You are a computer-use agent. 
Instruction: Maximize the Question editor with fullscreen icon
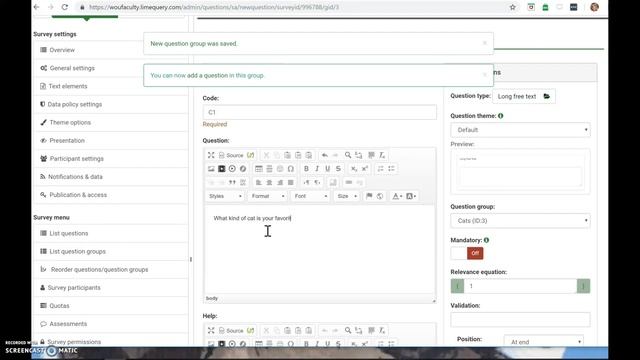pyautogui.click(x=211, y=155)
